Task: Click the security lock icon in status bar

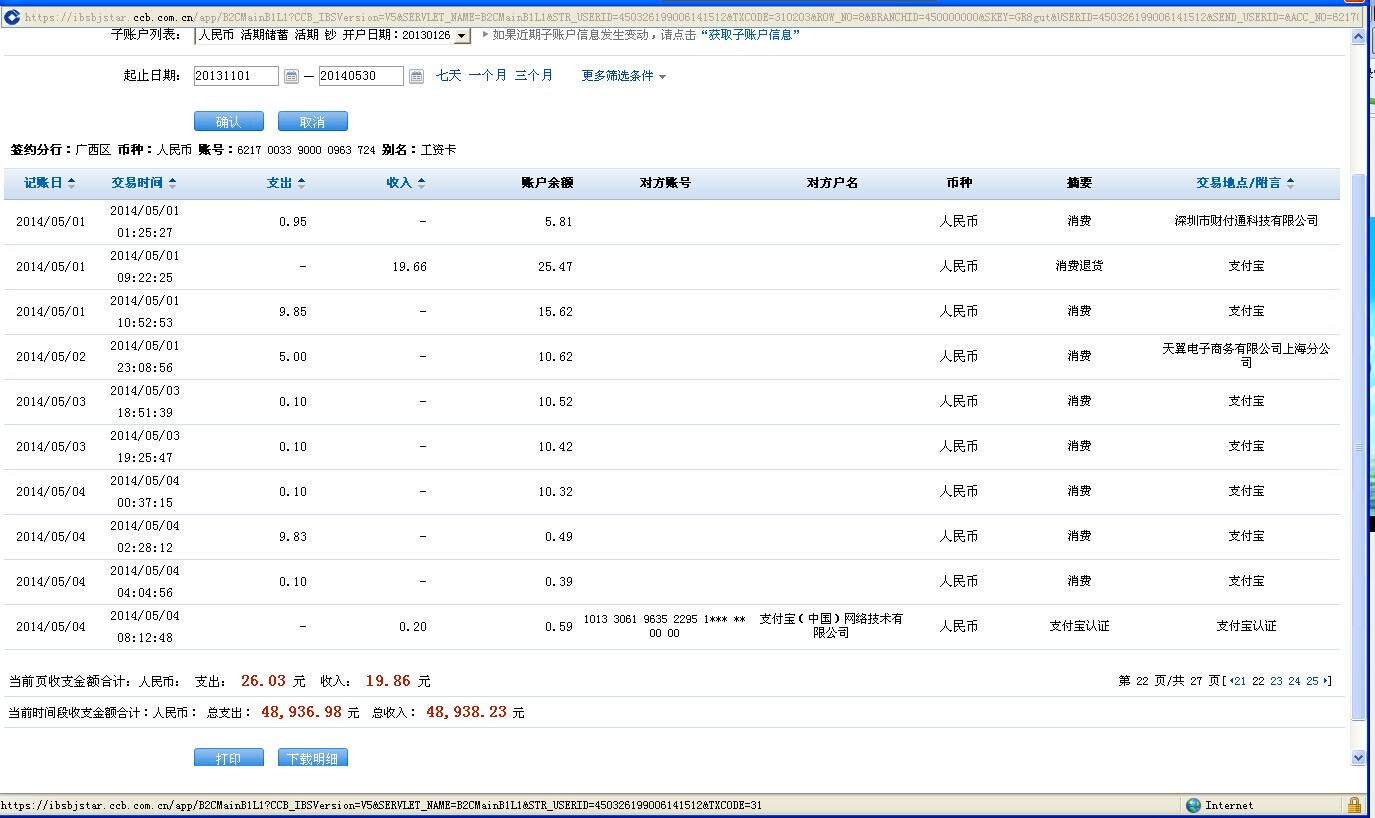Action: point(1354,805)
